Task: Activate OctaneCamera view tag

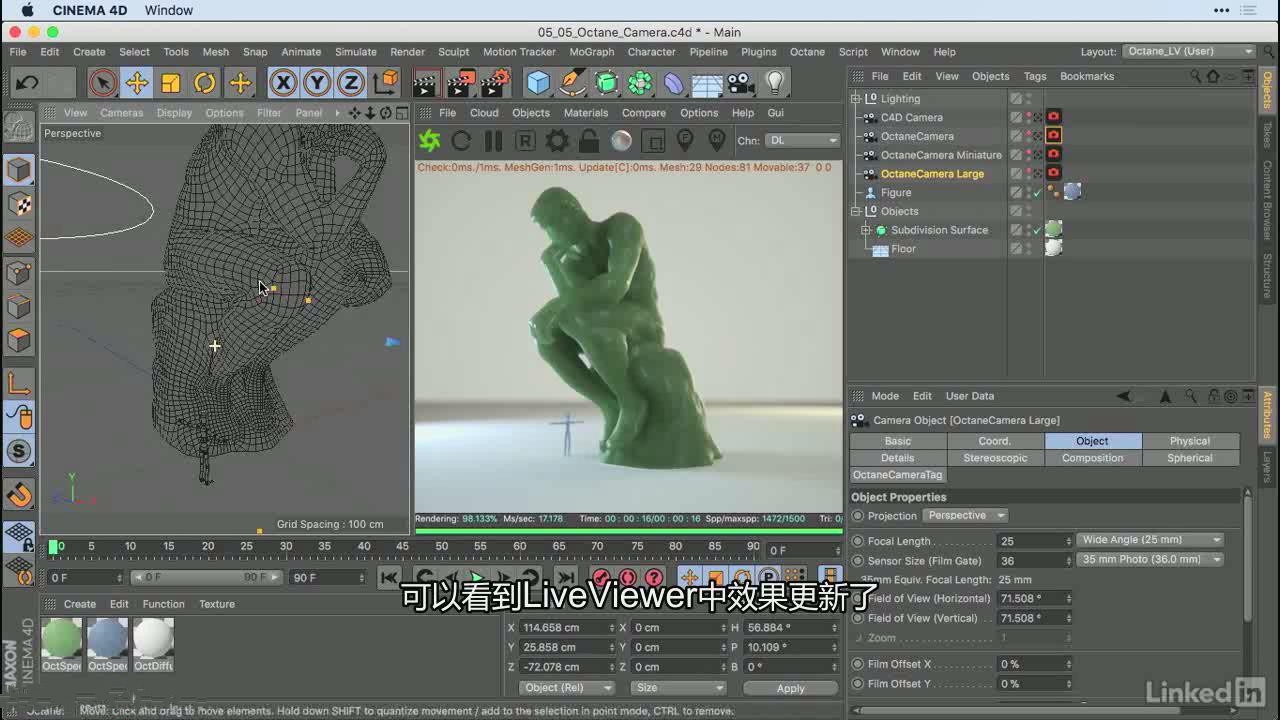Action: [1053, 136]
